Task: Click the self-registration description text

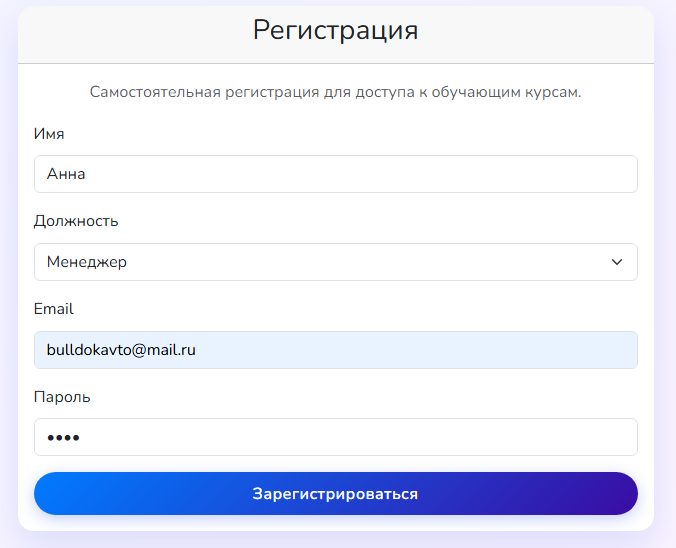Action: point(335,92)
